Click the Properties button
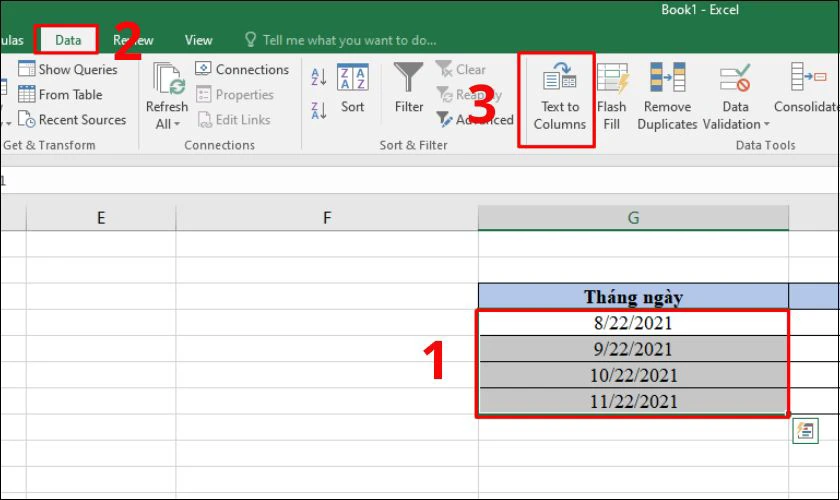This screenshot has height=500, width=840. pos(235,94)
